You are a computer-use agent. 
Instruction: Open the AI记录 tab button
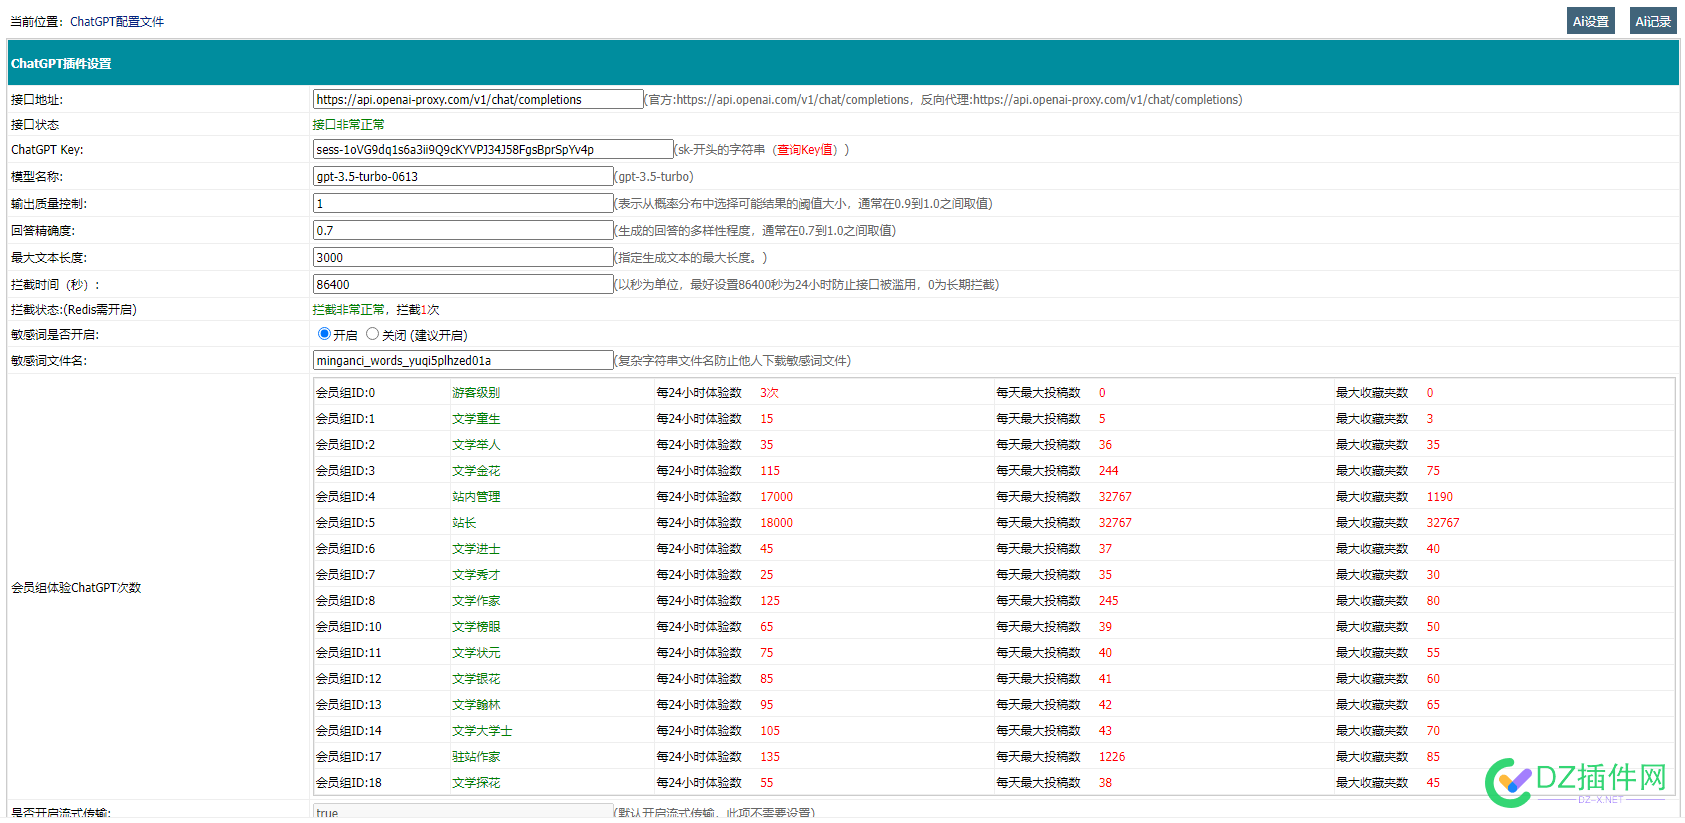[1653, 21]
